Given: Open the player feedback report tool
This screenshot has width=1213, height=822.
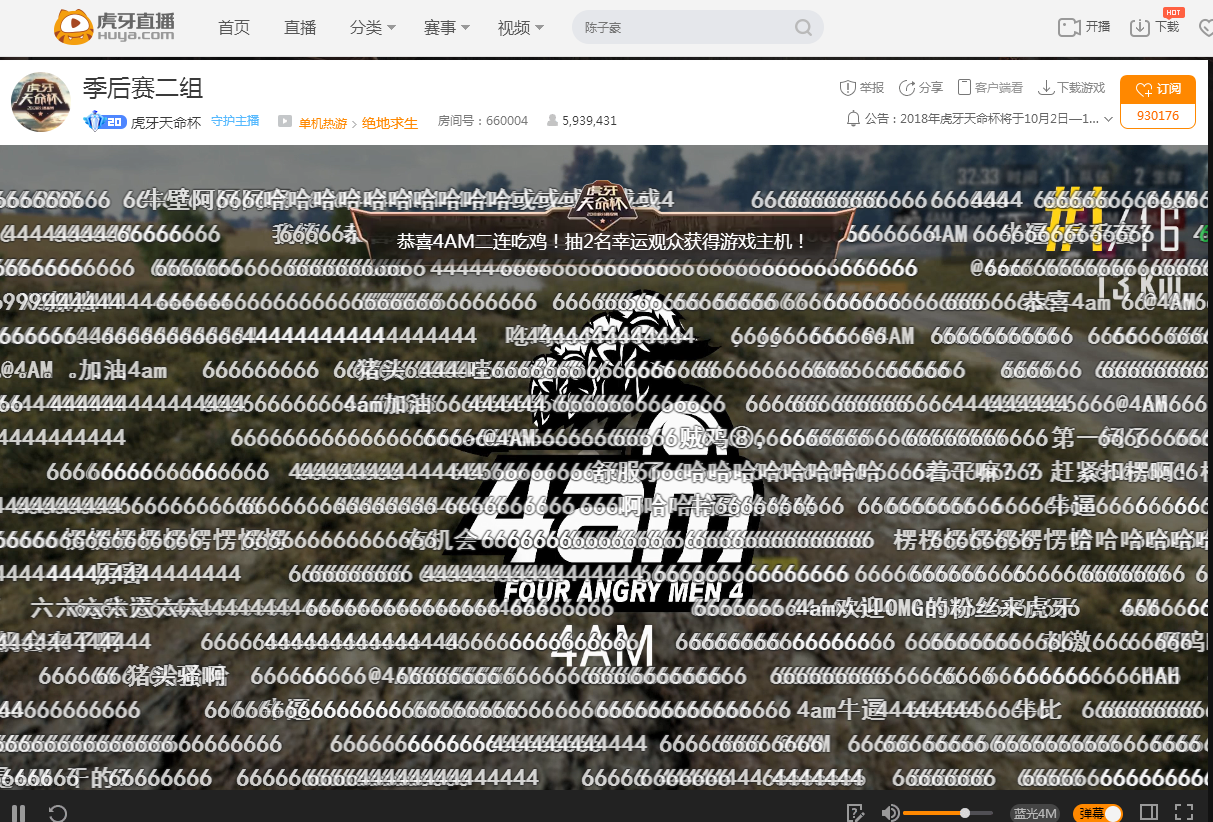Looking at the screenshot, I should (x=855, y=811).
